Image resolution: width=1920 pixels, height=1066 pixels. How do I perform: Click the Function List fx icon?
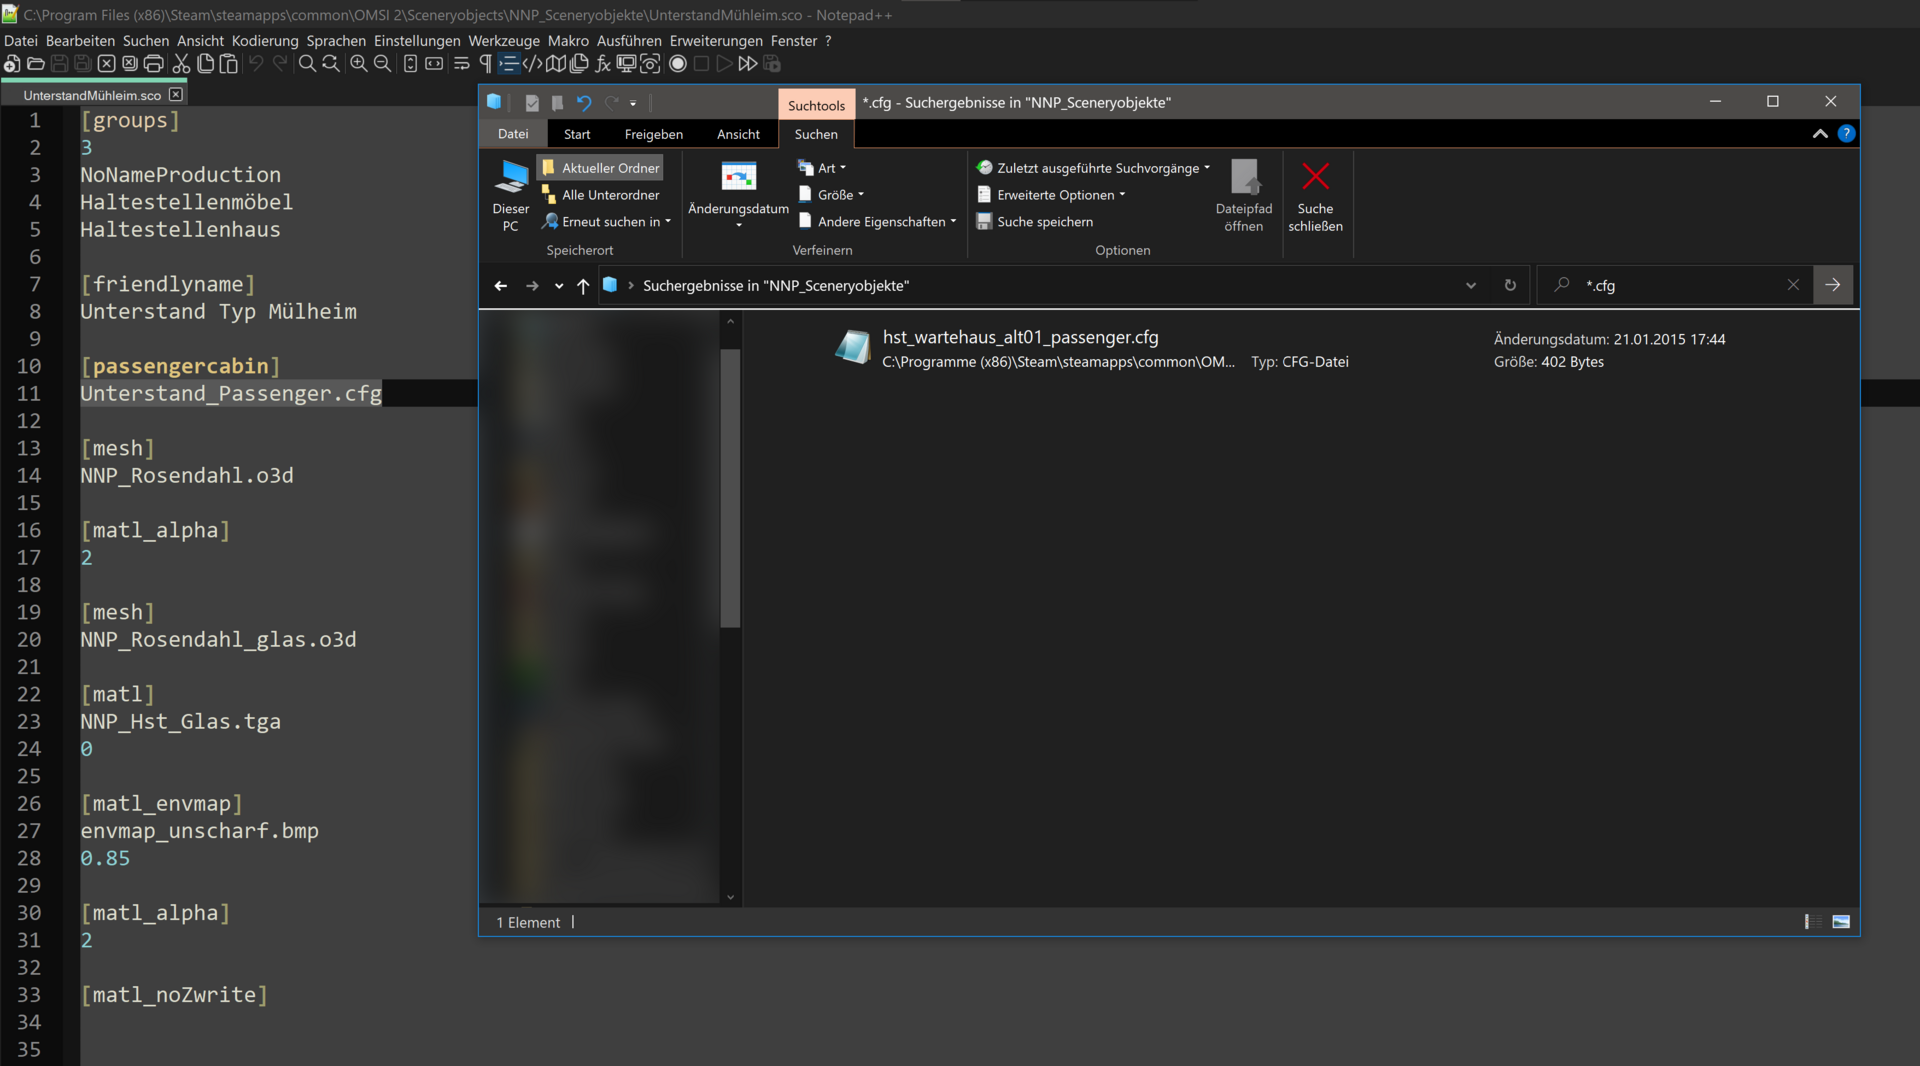pos(602,64)
